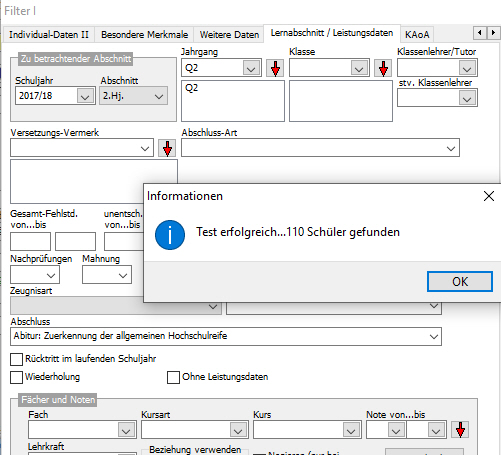Open the Weitere Daten tab
The width and height of the screenshot is (501, 455).
tap(229, 34)
